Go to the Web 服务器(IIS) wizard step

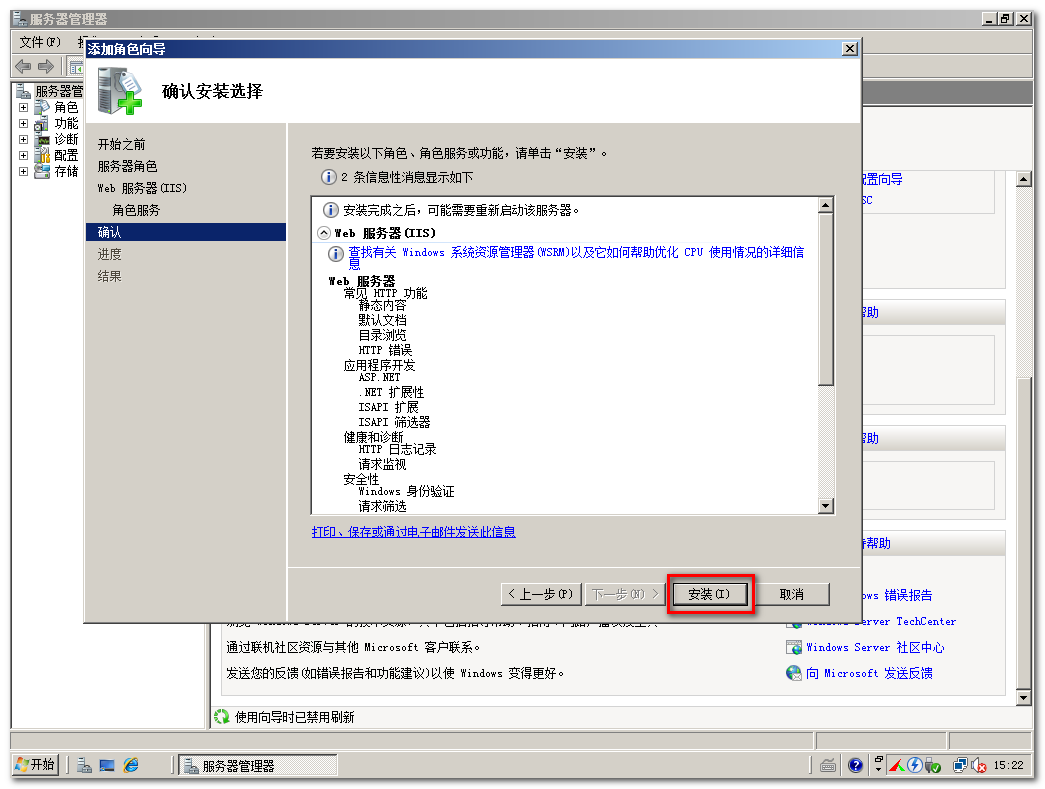142,188
